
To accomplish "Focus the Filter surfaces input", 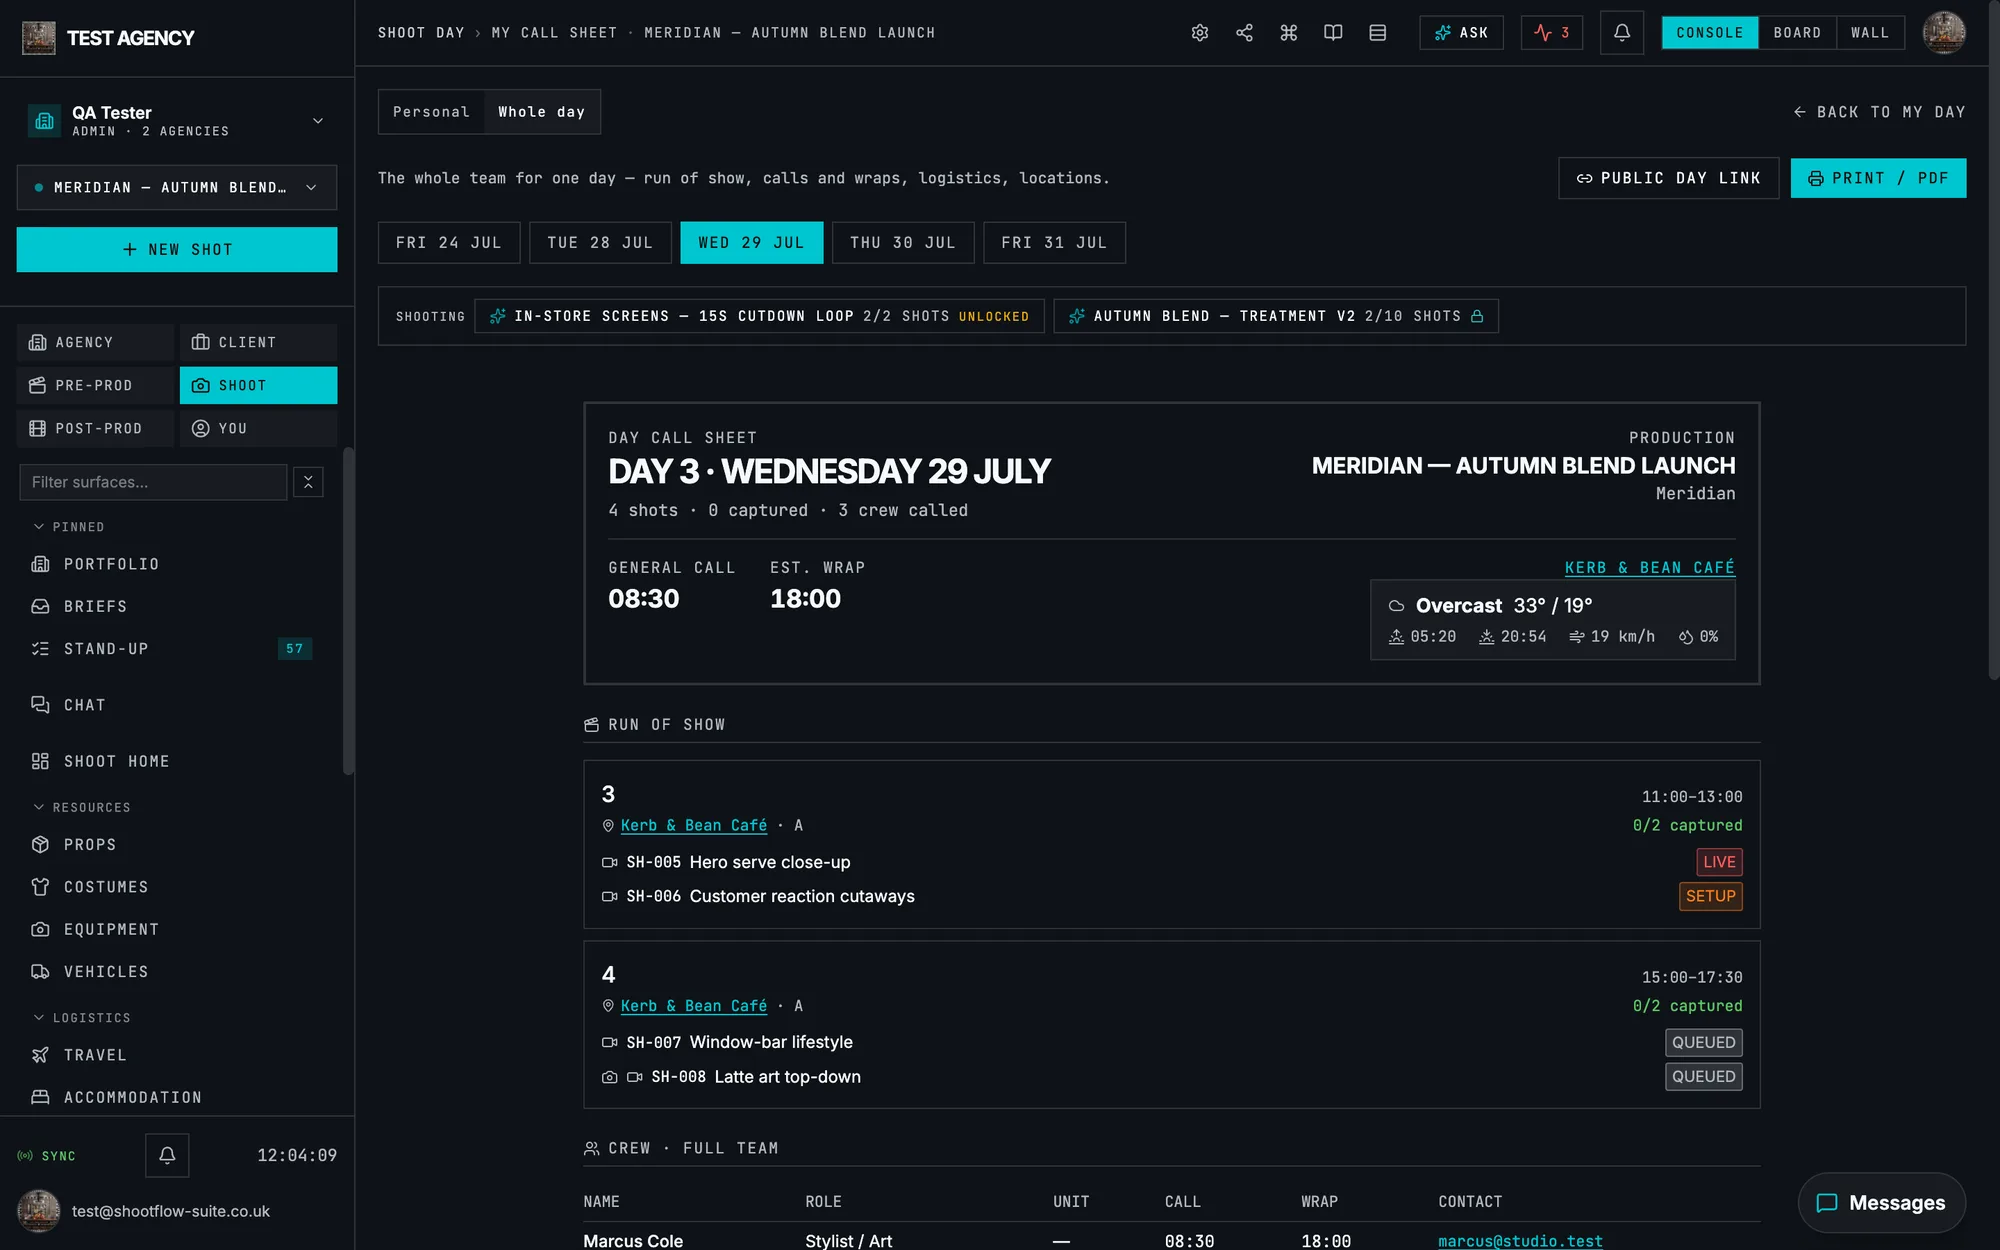I will click(153, 482).
